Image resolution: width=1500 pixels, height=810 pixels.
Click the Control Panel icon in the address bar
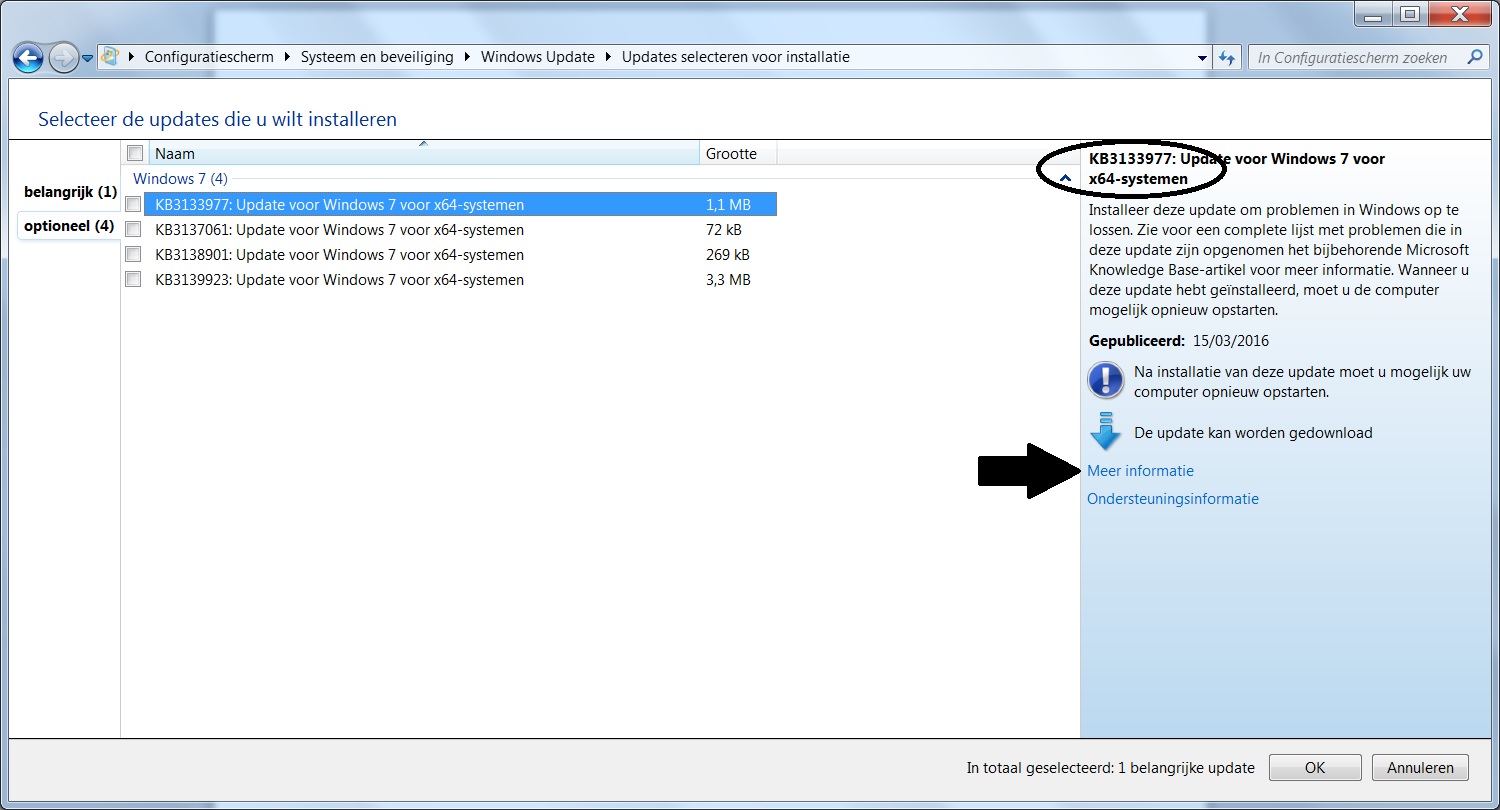click(x=110, y=57)
